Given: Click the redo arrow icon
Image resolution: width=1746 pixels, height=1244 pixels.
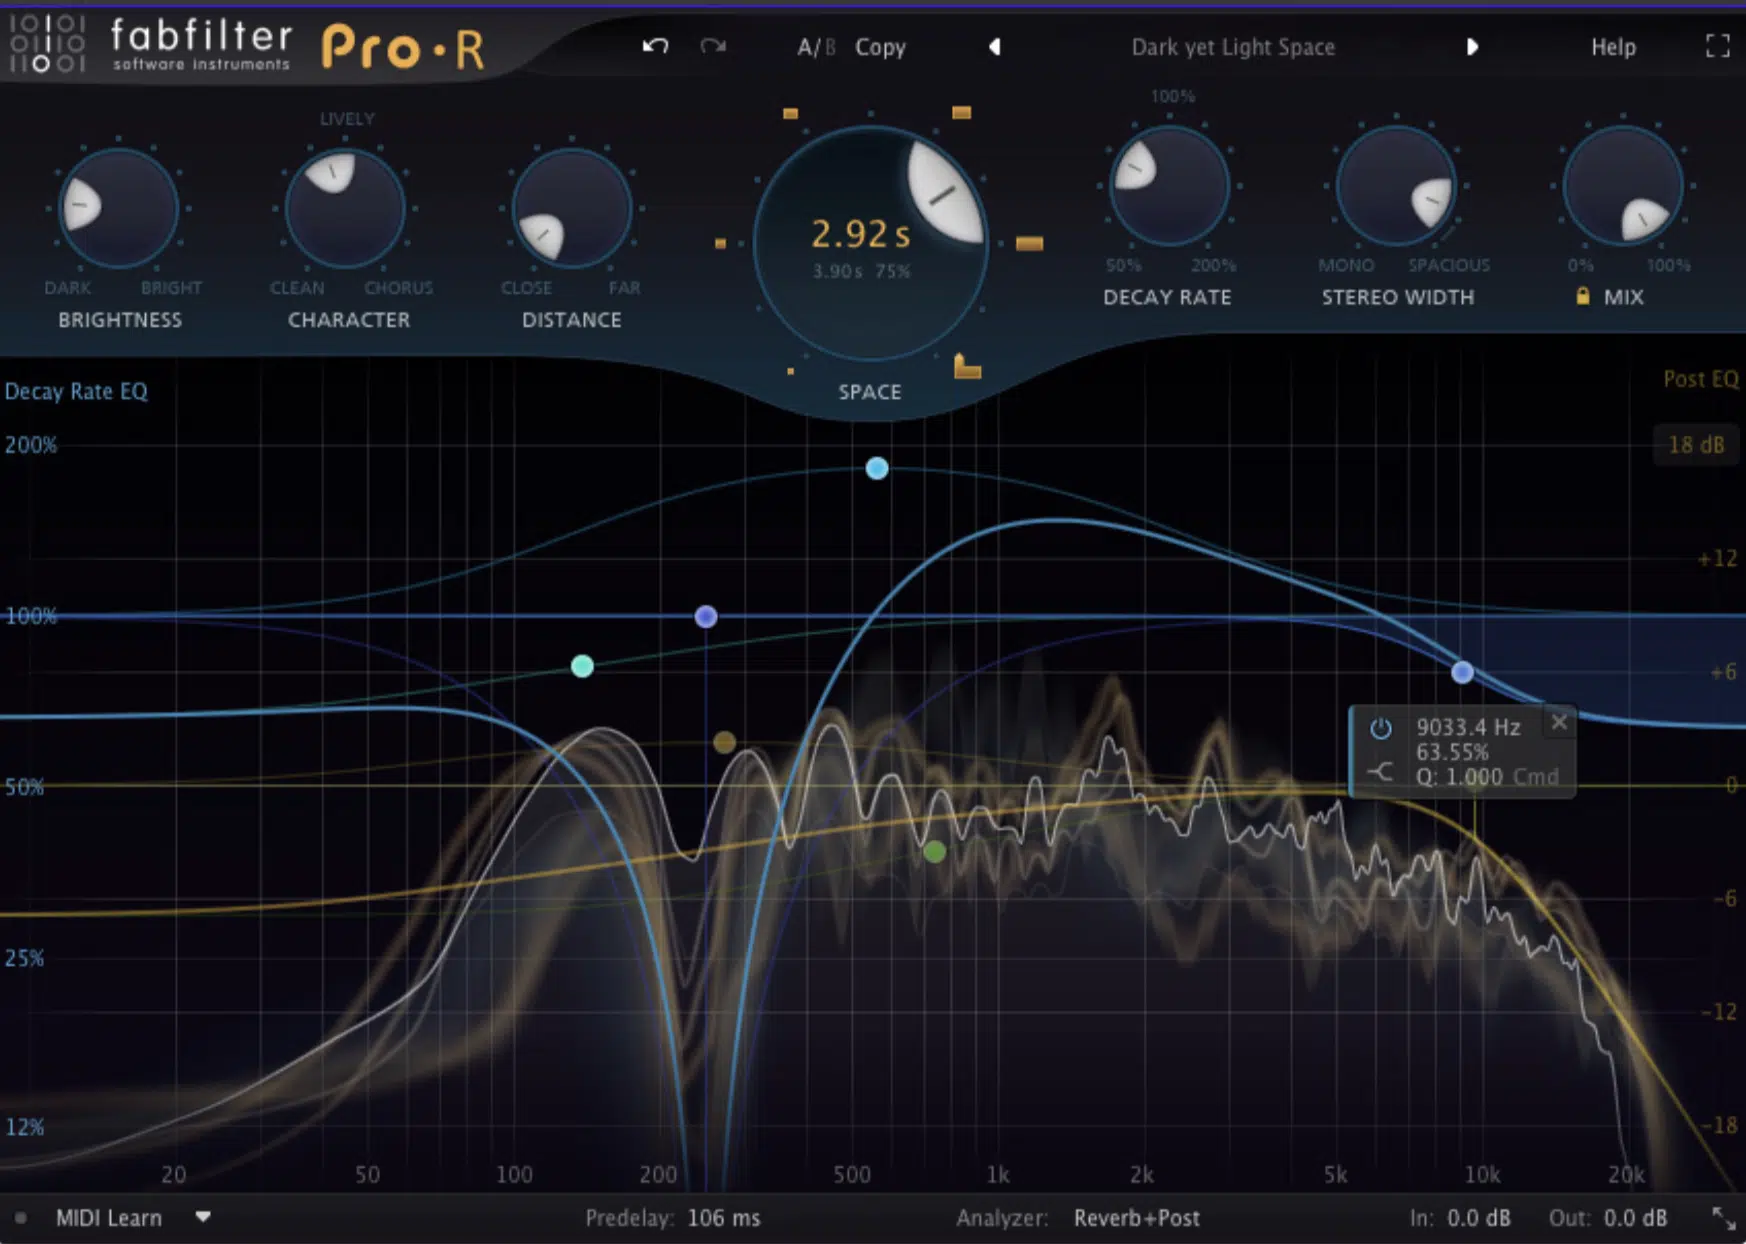Looking at the screenshot, I should pos(713,46).
